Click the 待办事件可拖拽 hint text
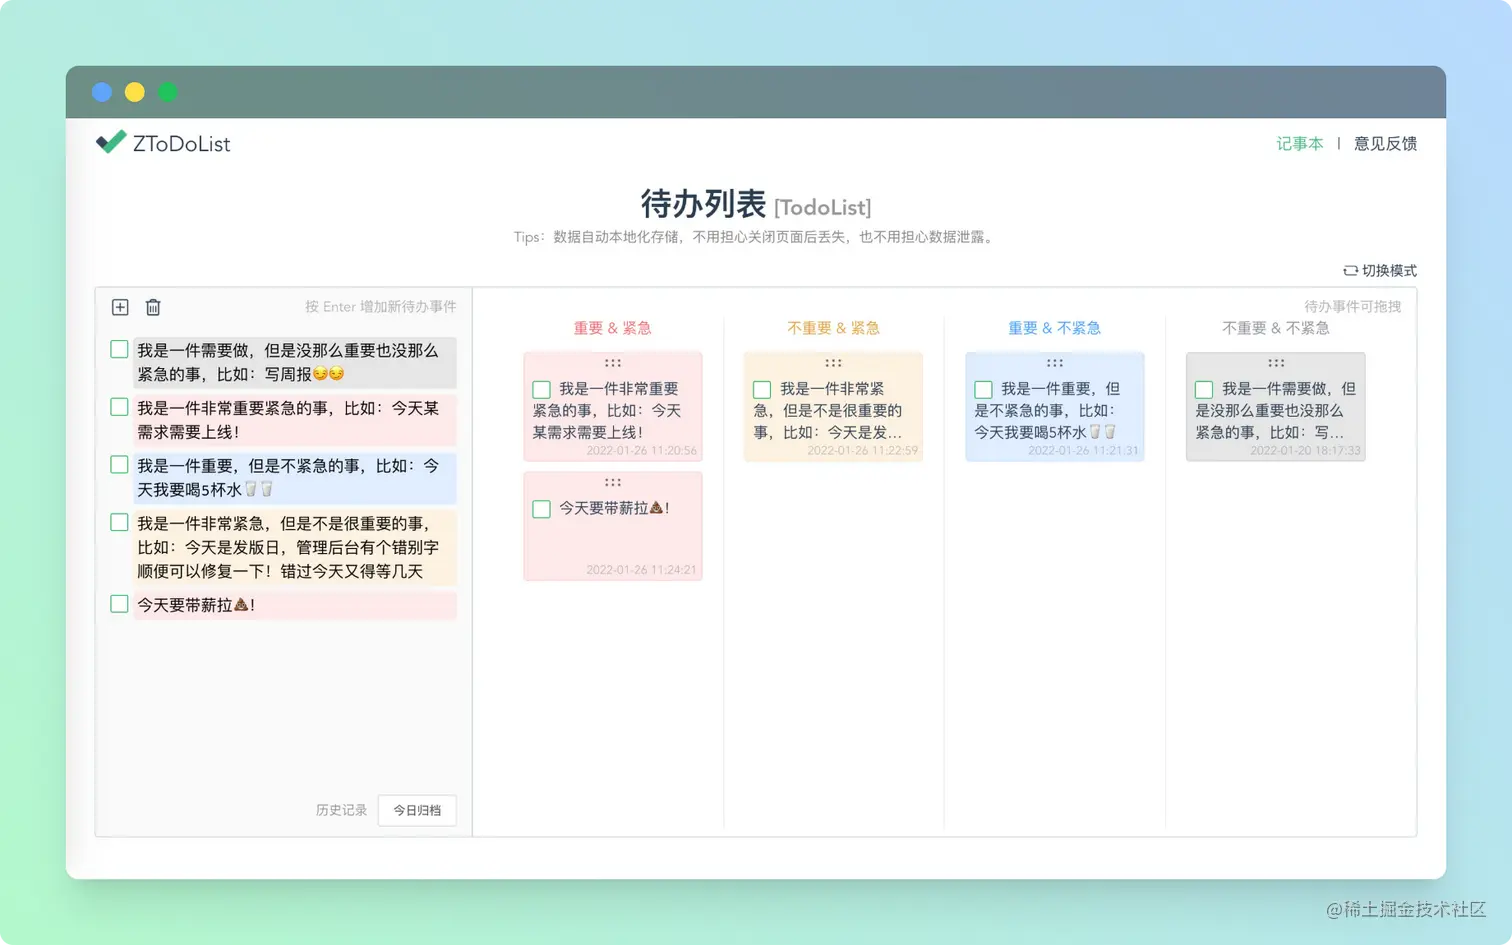 (x=1352, y=307)
